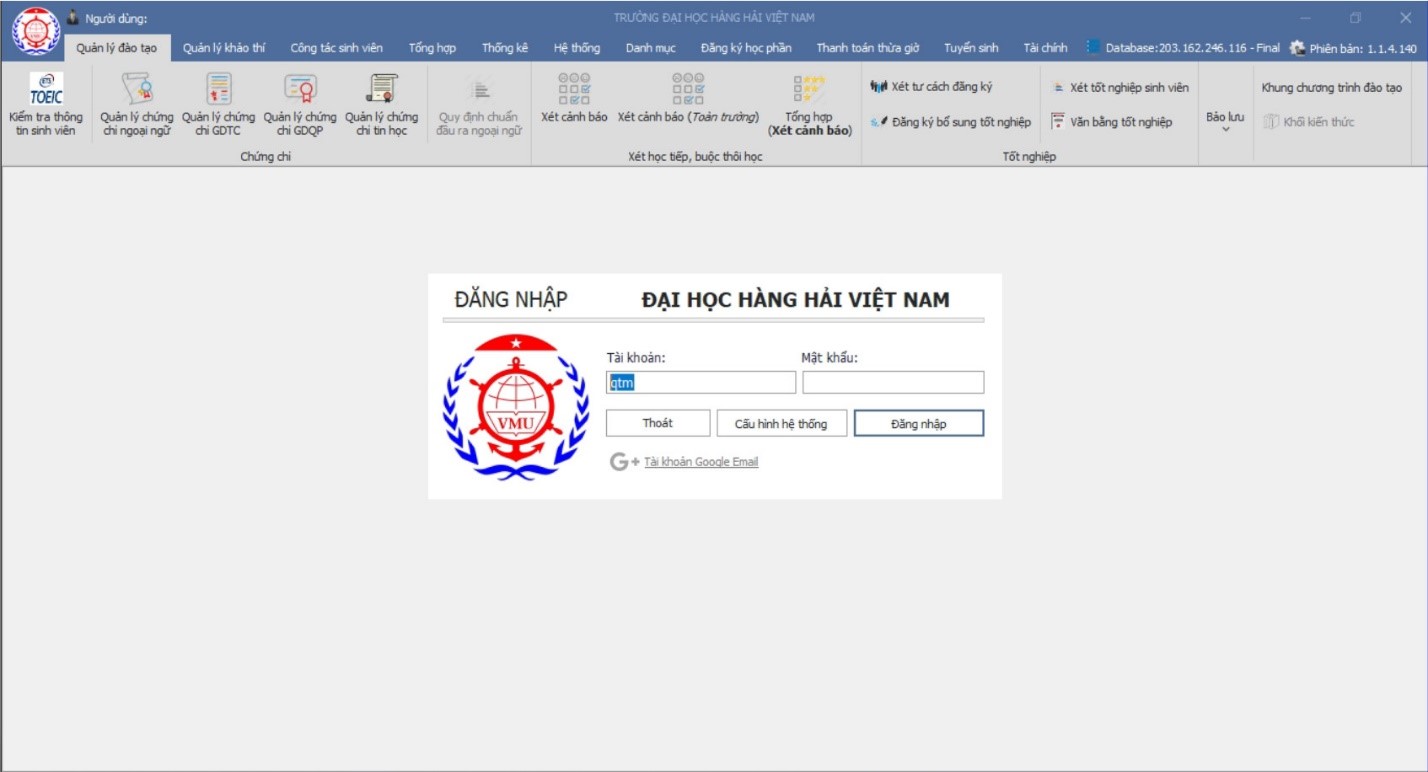Focus the Mật khẩu password field
Image resolution: width=1428 pixels, height=772 pixels.
click(892, 382)
